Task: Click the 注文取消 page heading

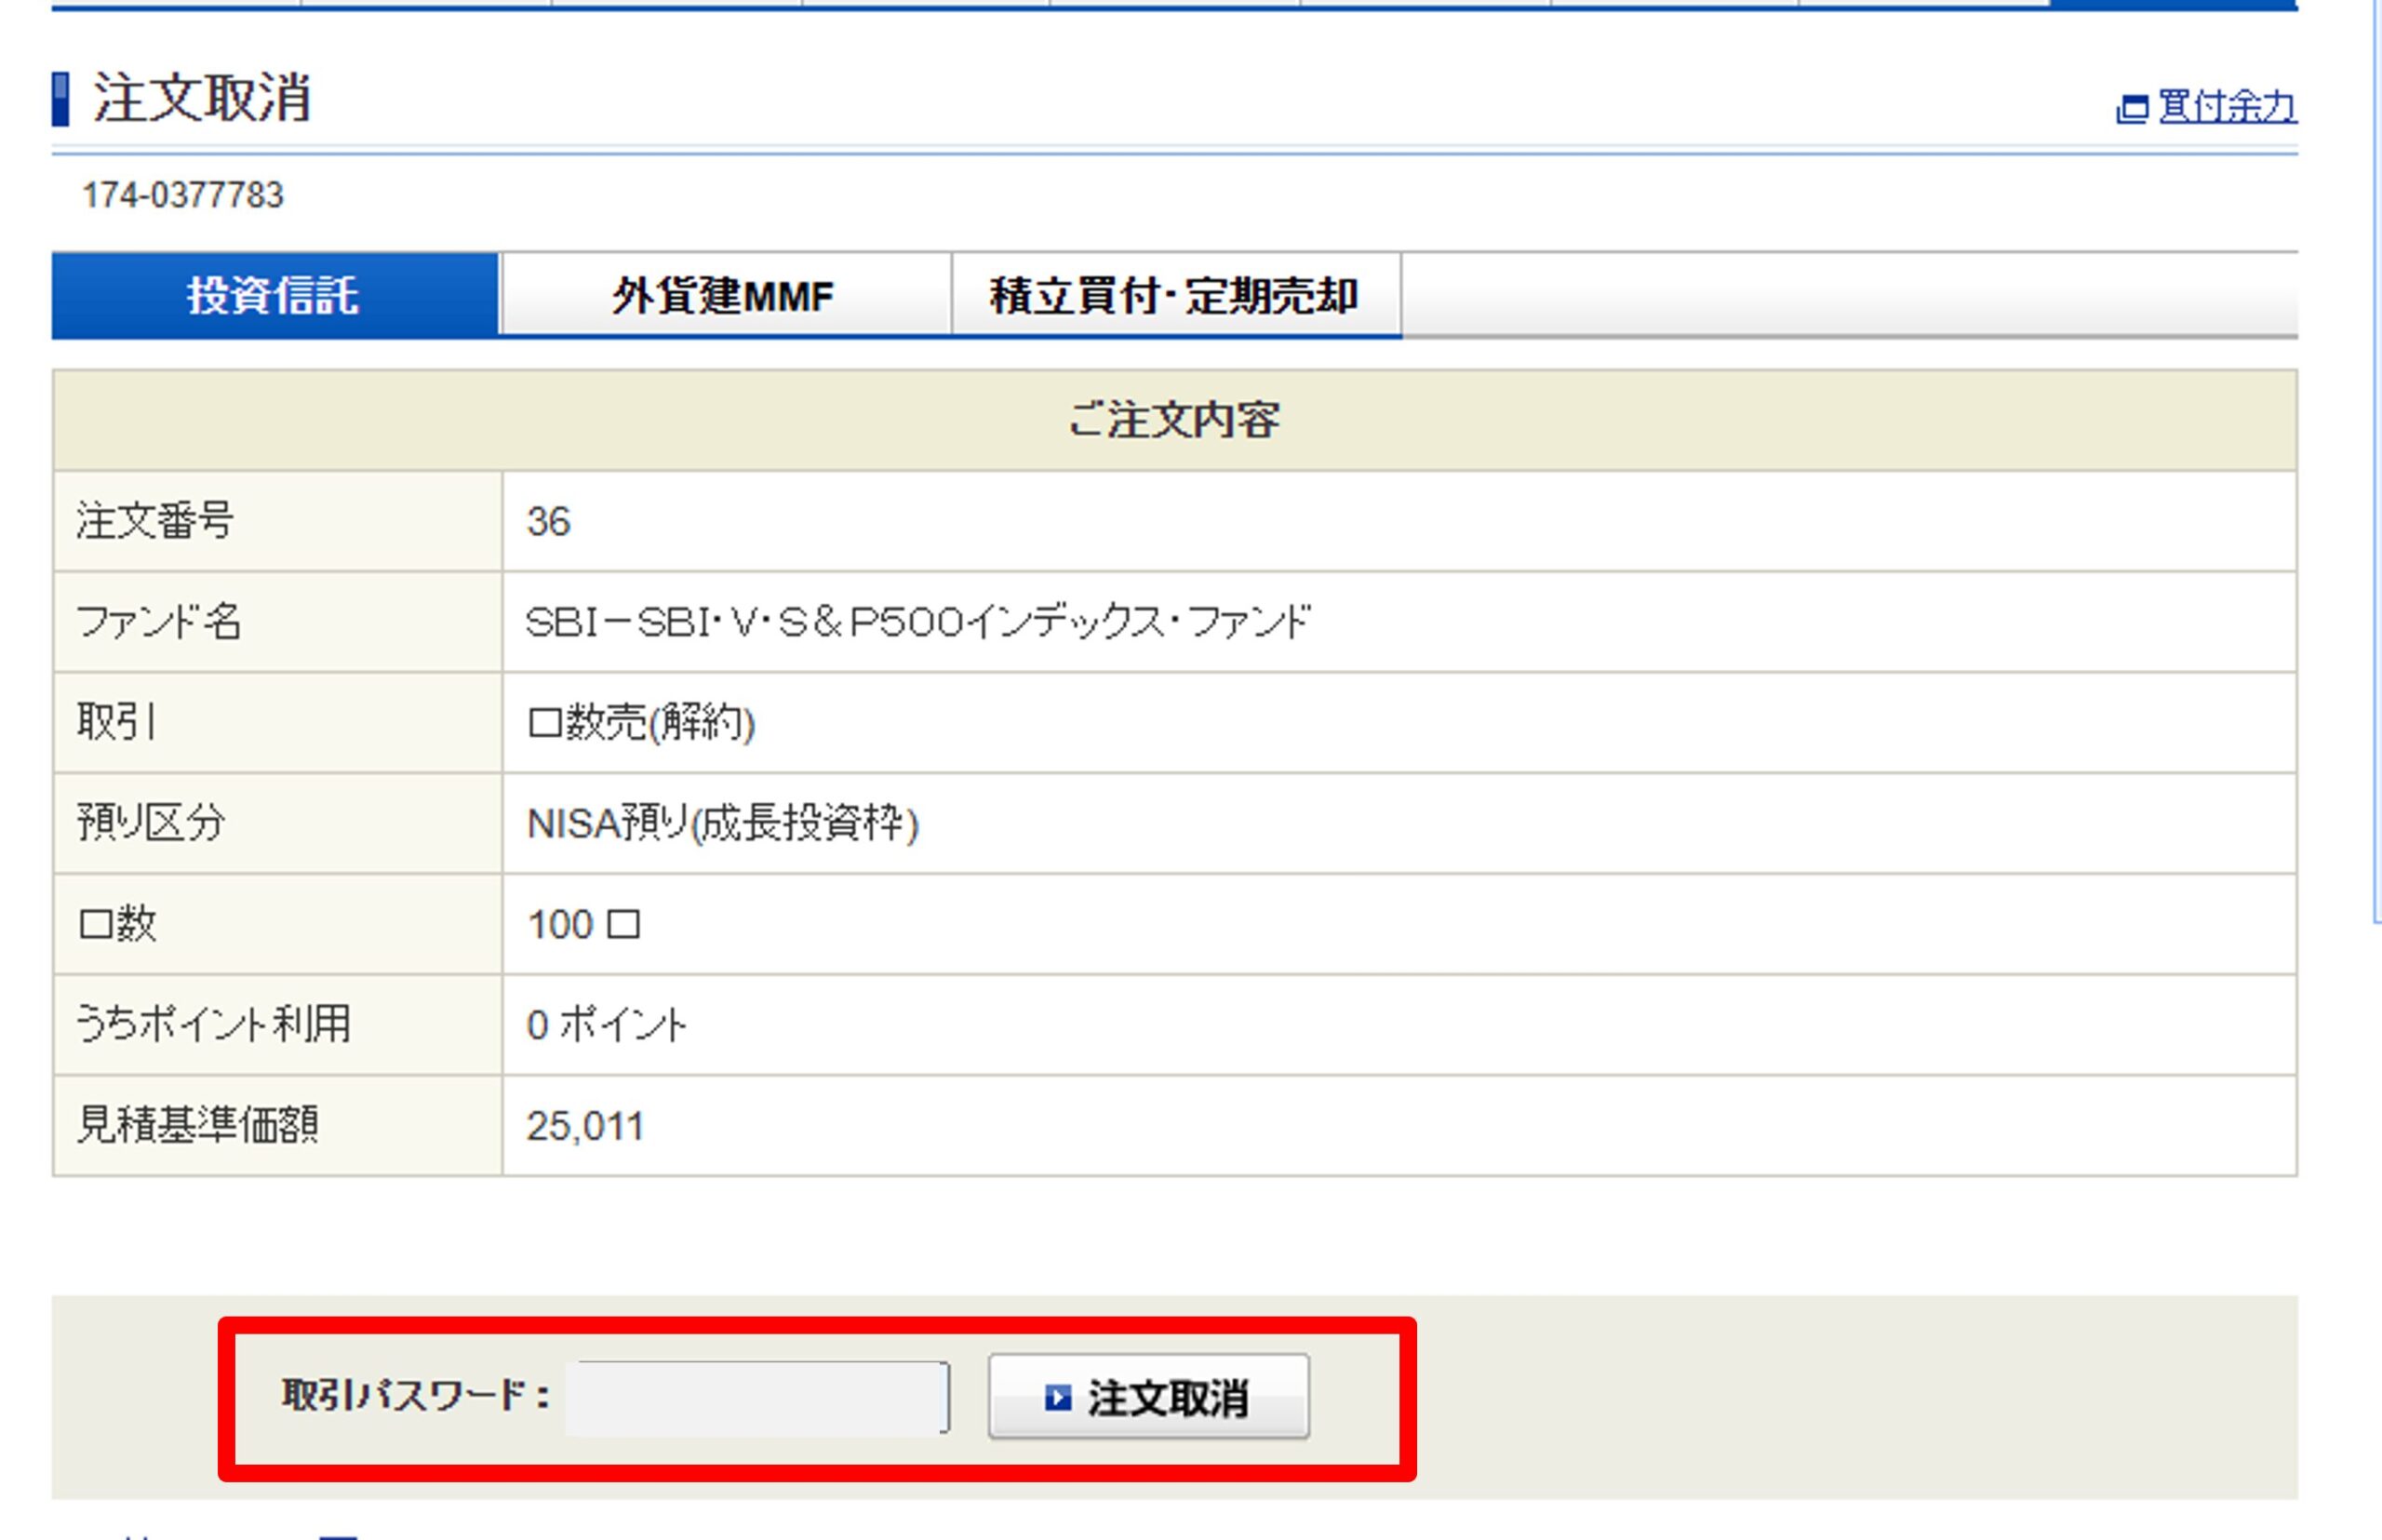Action: point(202,99)
